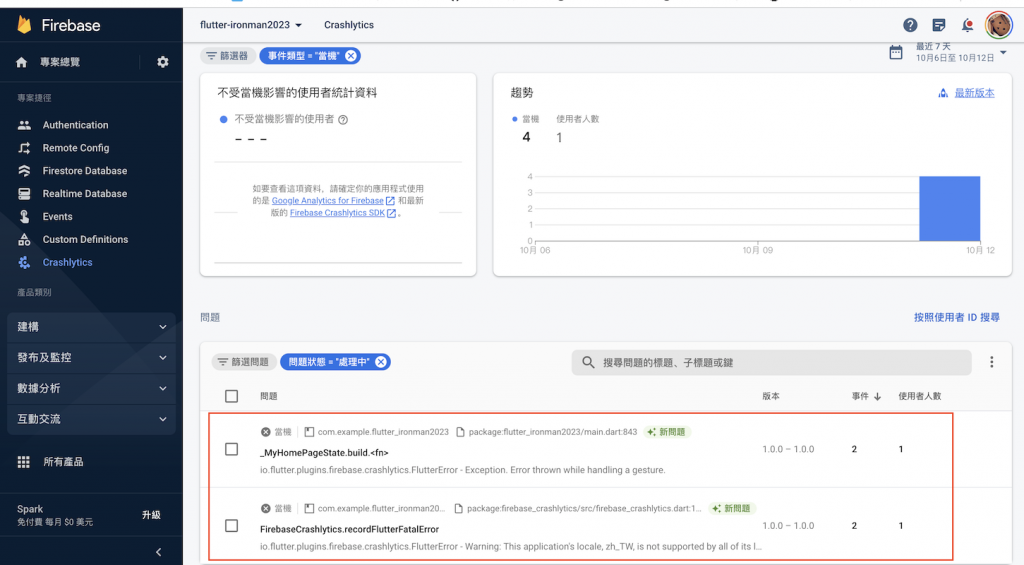Viewport: 1024px width, 565px height.
Task: Open Remote Config in the sidebar
Action: click(x=76, y=148)
